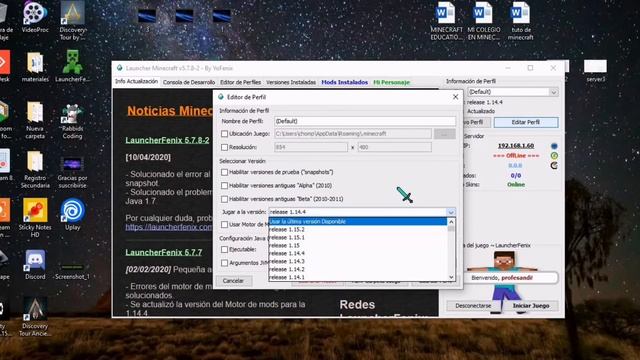The height and width of the screenshot is (360, 640).
Task: Enable the Ubicación Juego checkbox
Action: pos(224,133)
